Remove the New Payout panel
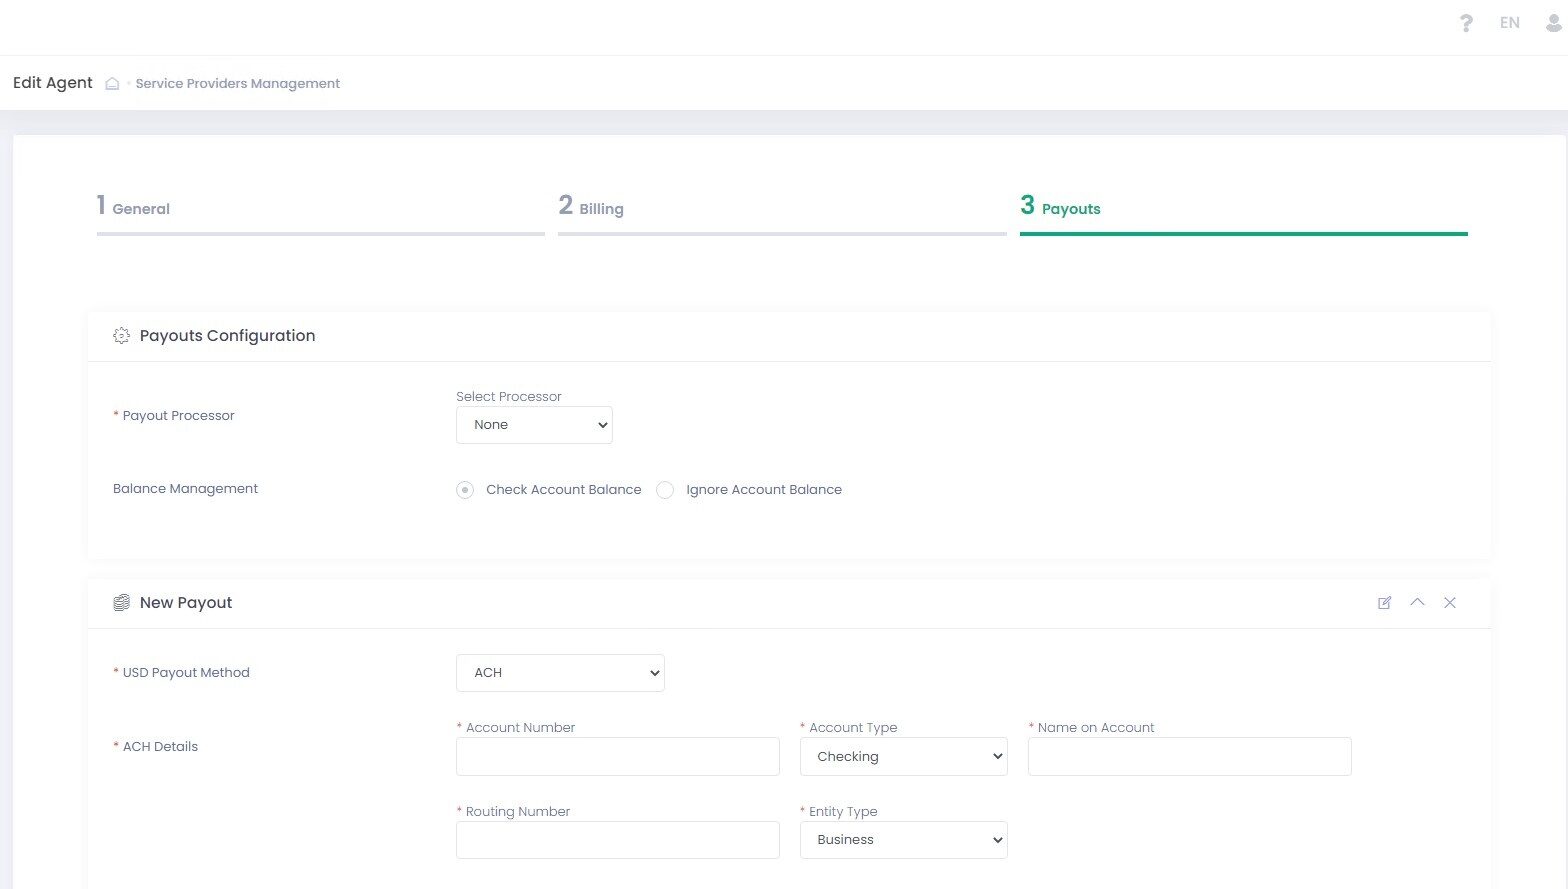Image resolution: width=1568 pixels, height=889 pixels. 1450,603
